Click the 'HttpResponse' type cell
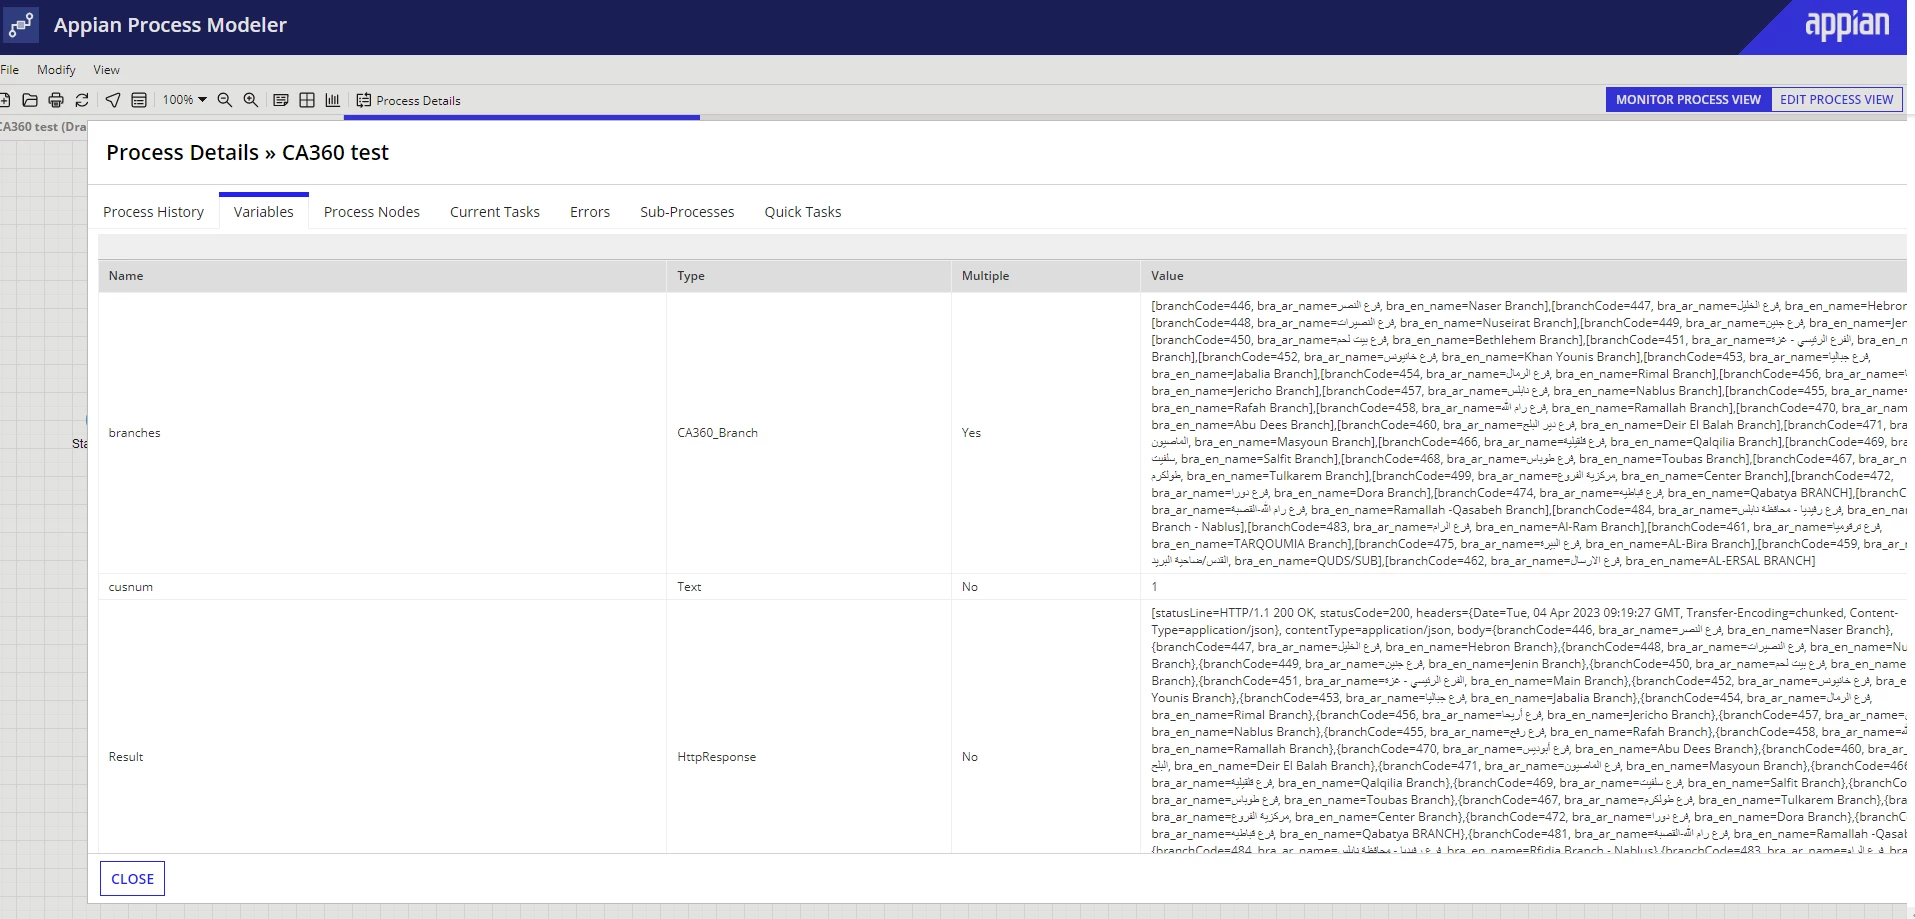Screen dimensions: 1915x919 click(x=808, y=757)
